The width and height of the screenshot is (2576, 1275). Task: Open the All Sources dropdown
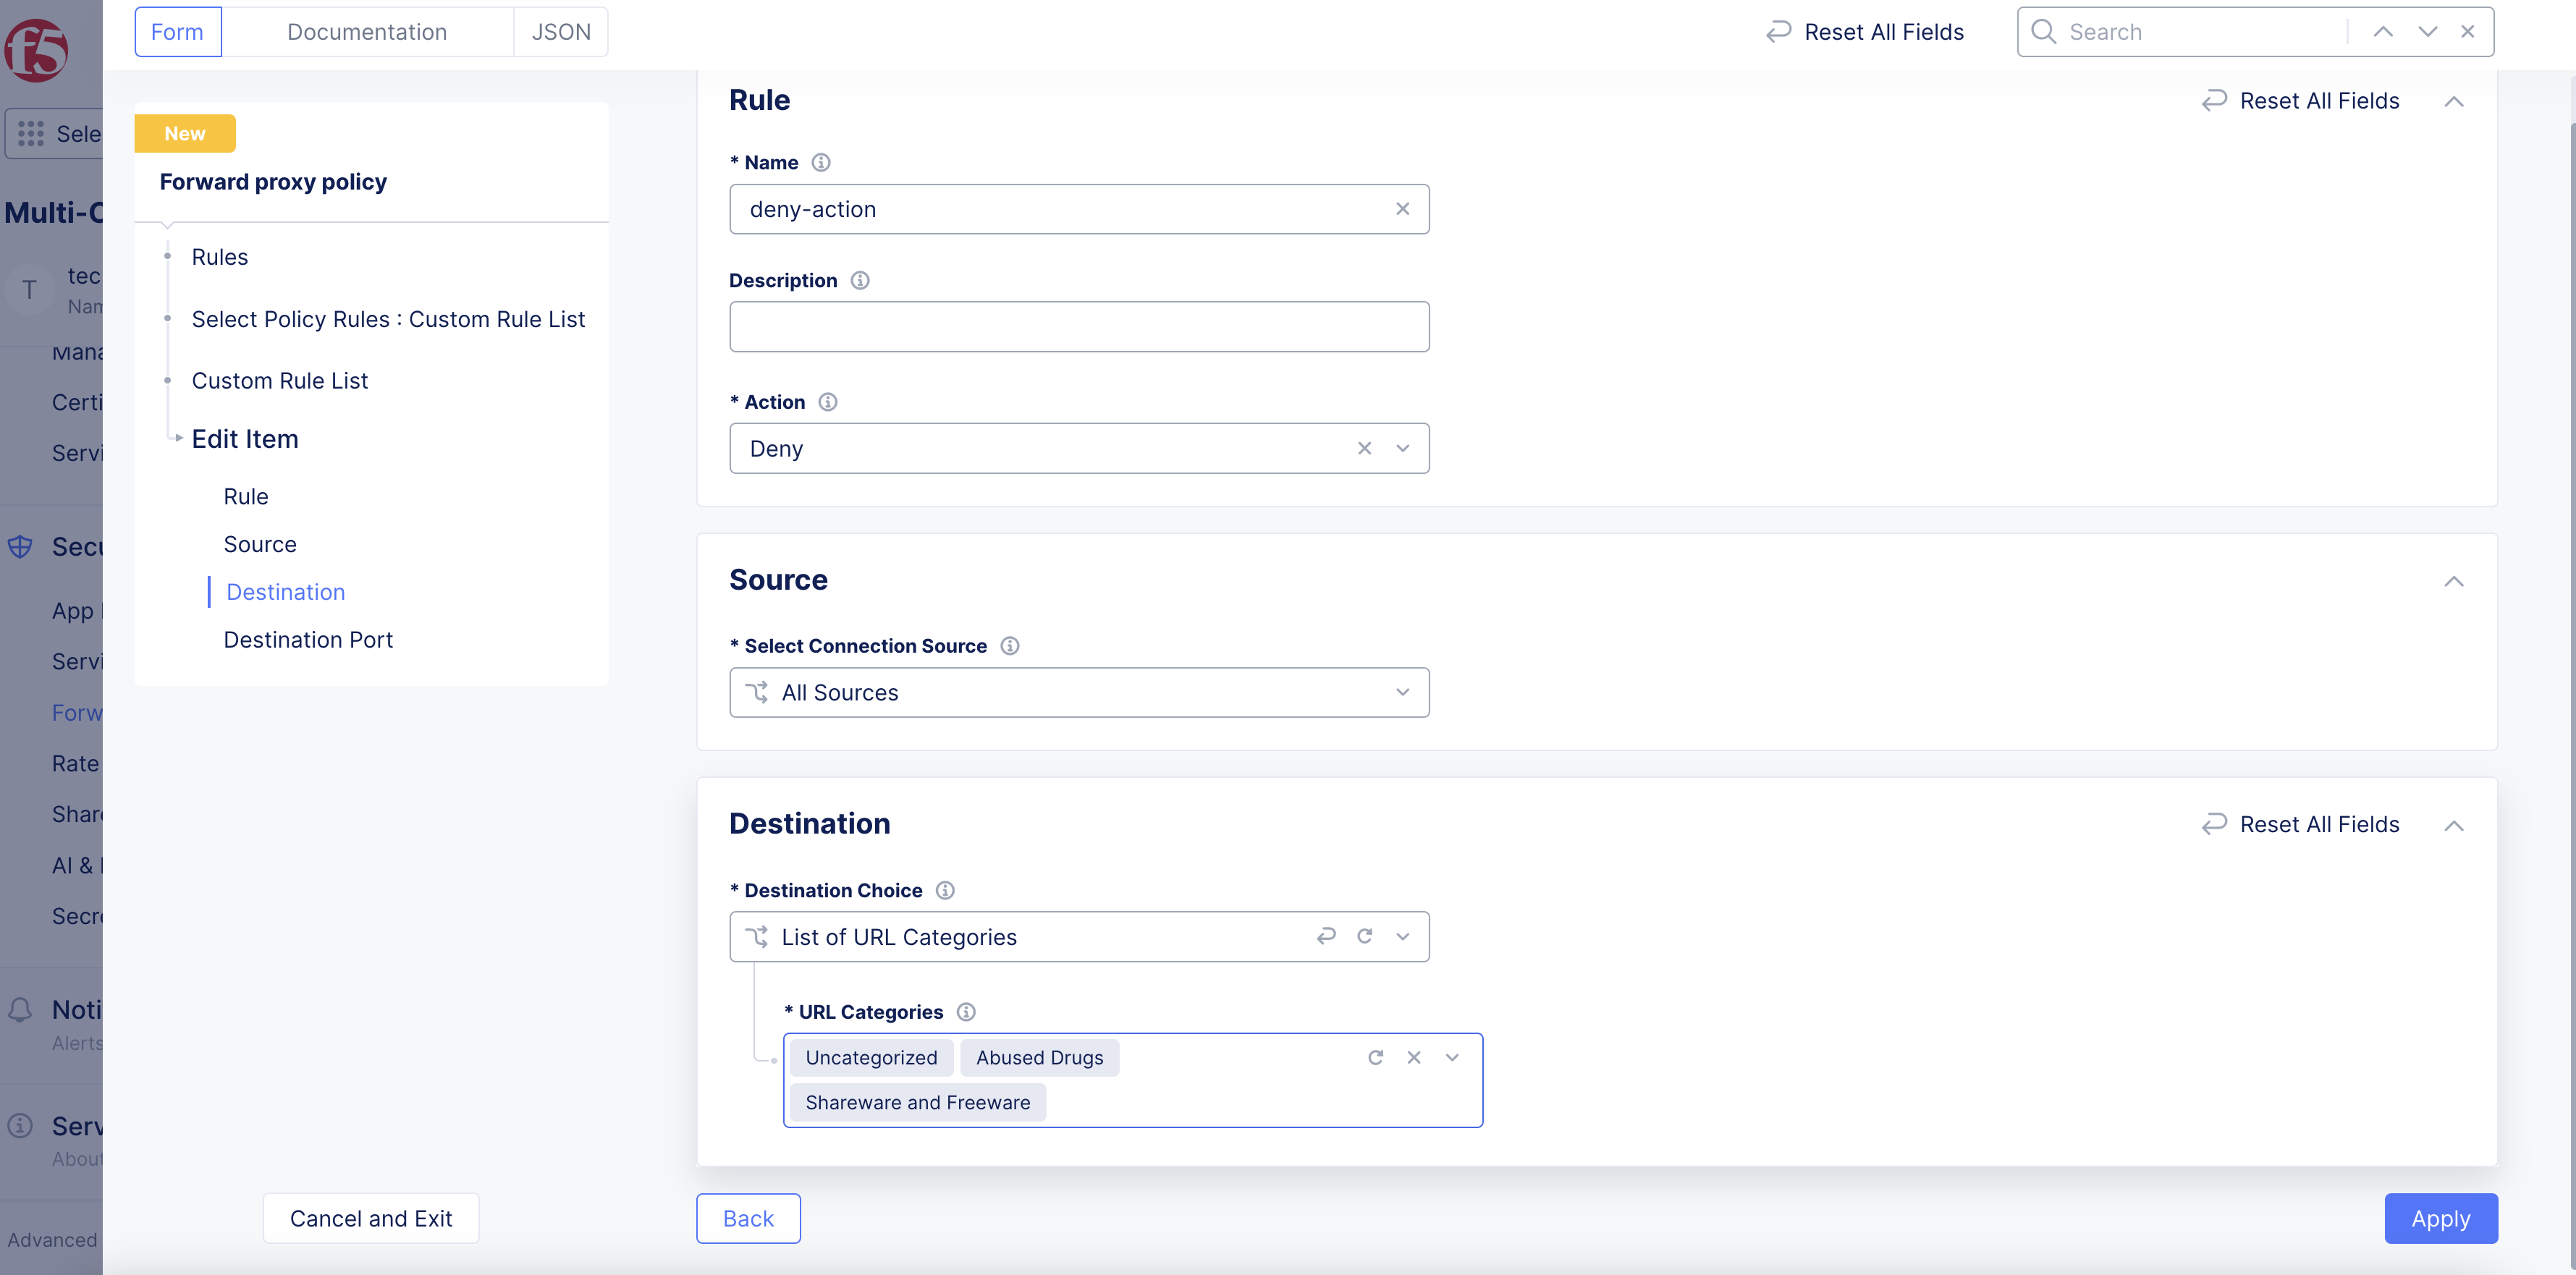[1402, 692]
